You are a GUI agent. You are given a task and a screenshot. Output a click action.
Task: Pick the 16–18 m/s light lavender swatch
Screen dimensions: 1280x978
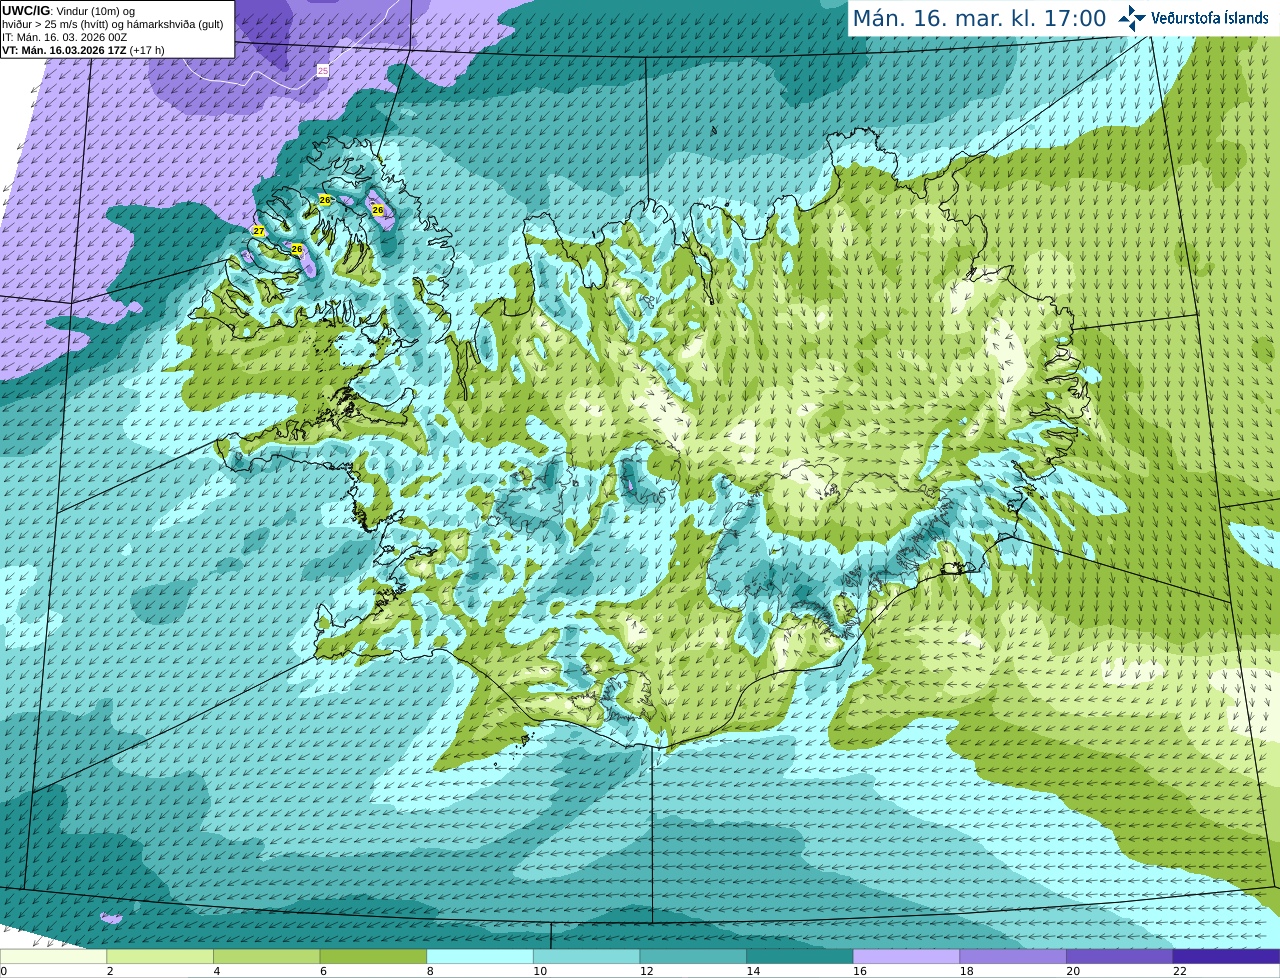[x=906, y=957]
